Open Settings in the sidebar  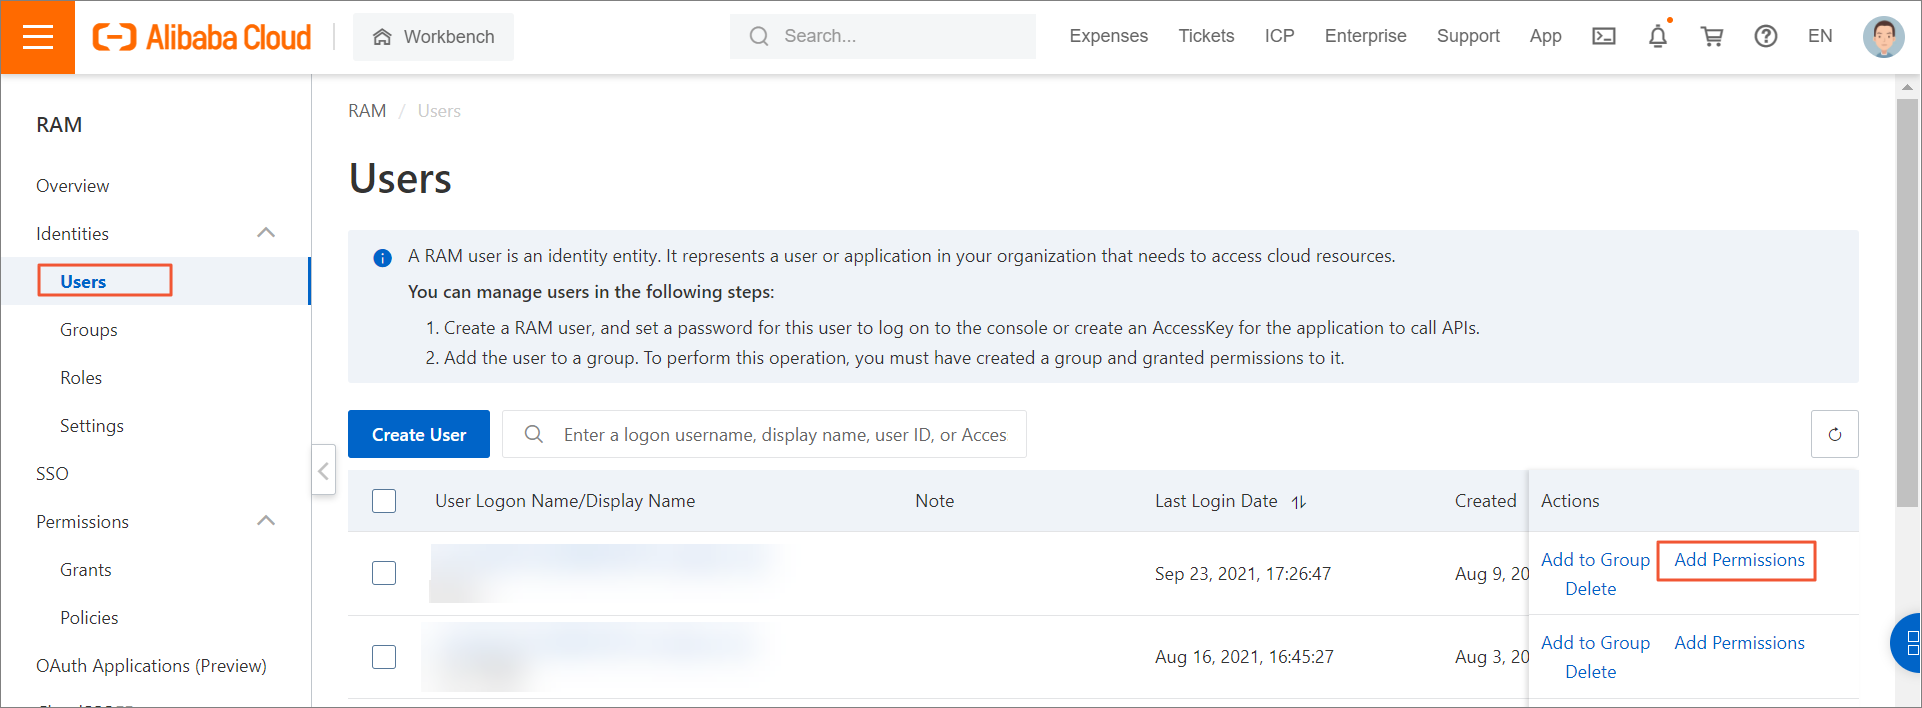[x=92, y=426]
